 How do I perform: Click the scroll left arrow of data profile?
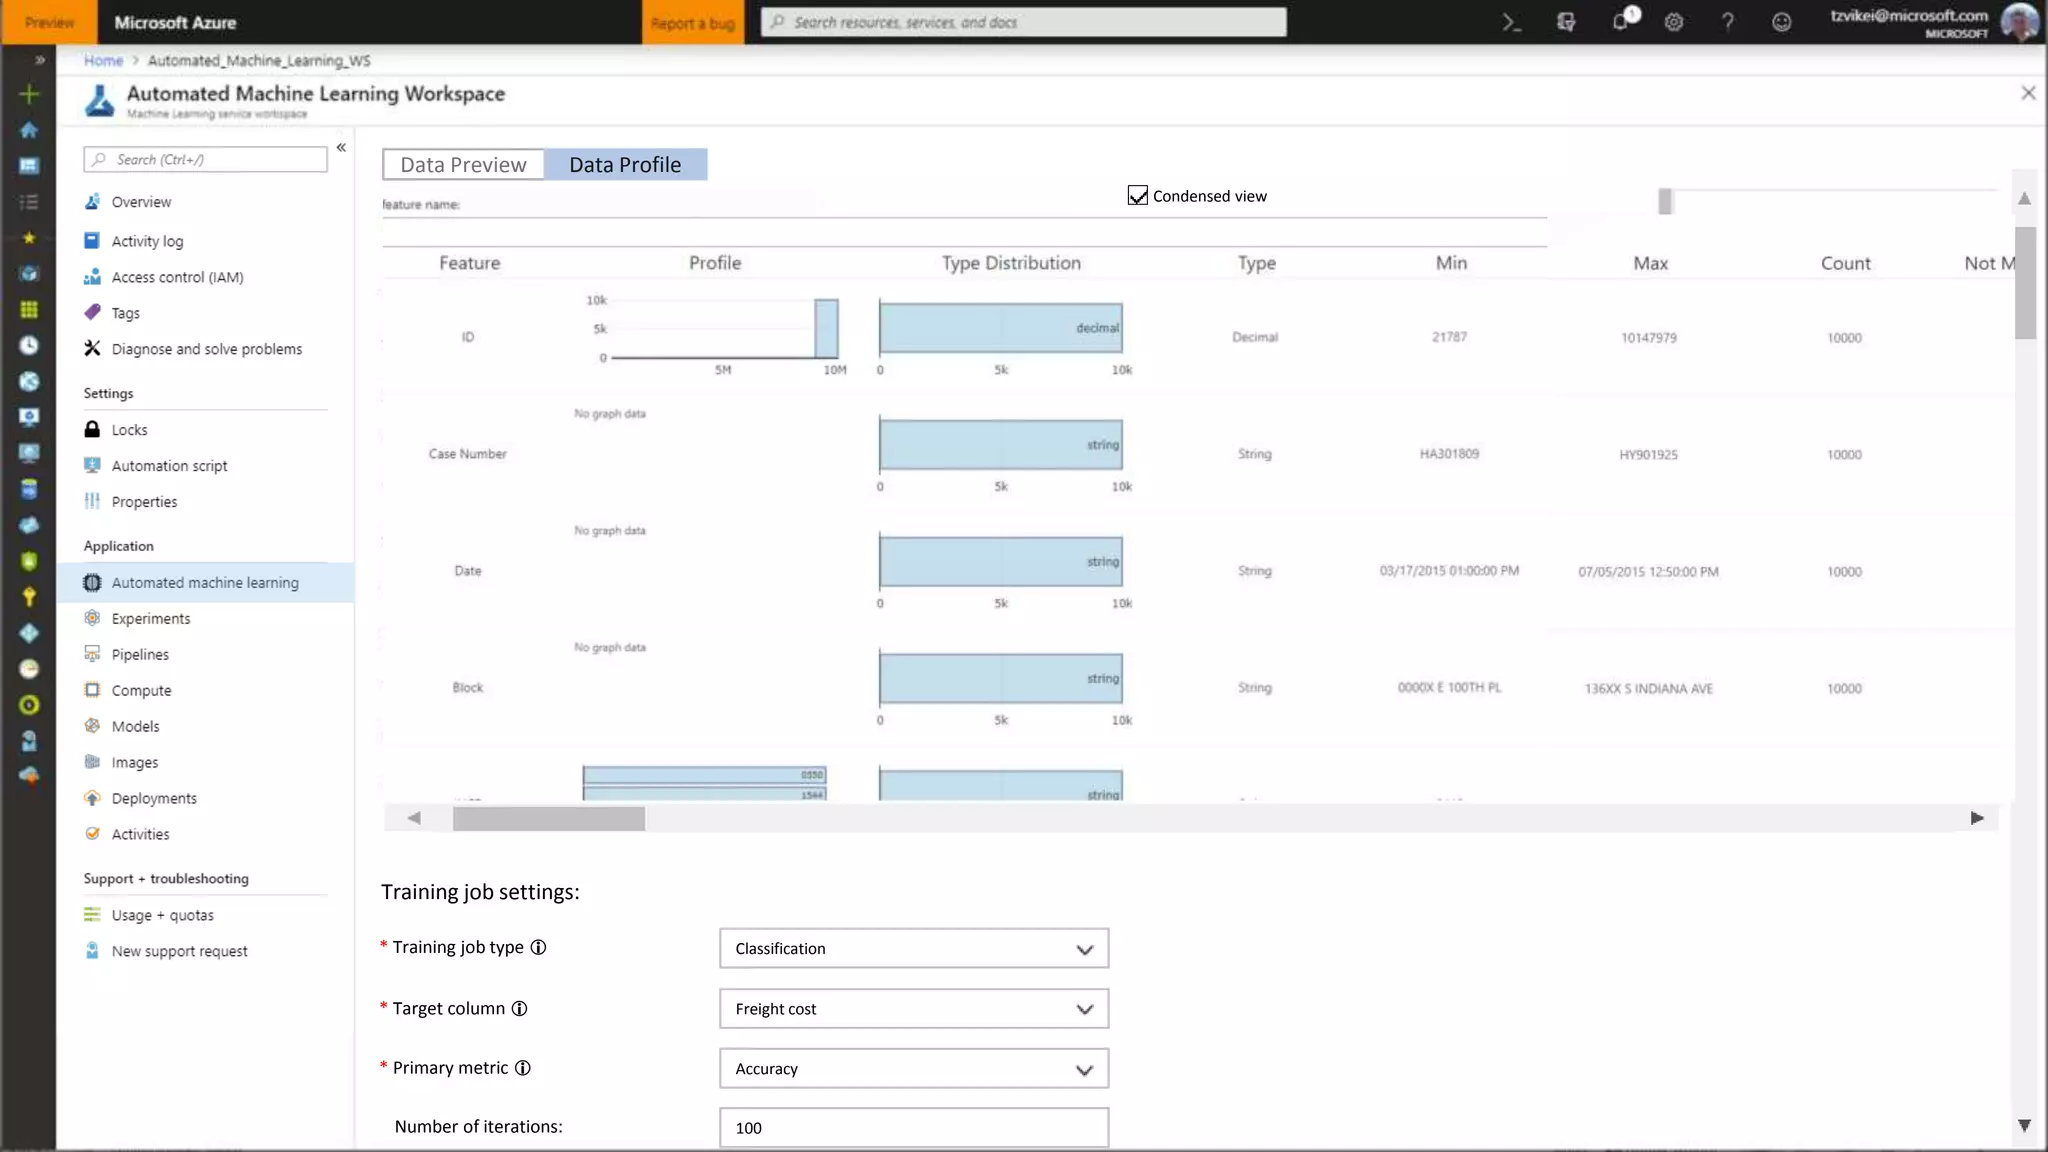(x=414, y=818)
